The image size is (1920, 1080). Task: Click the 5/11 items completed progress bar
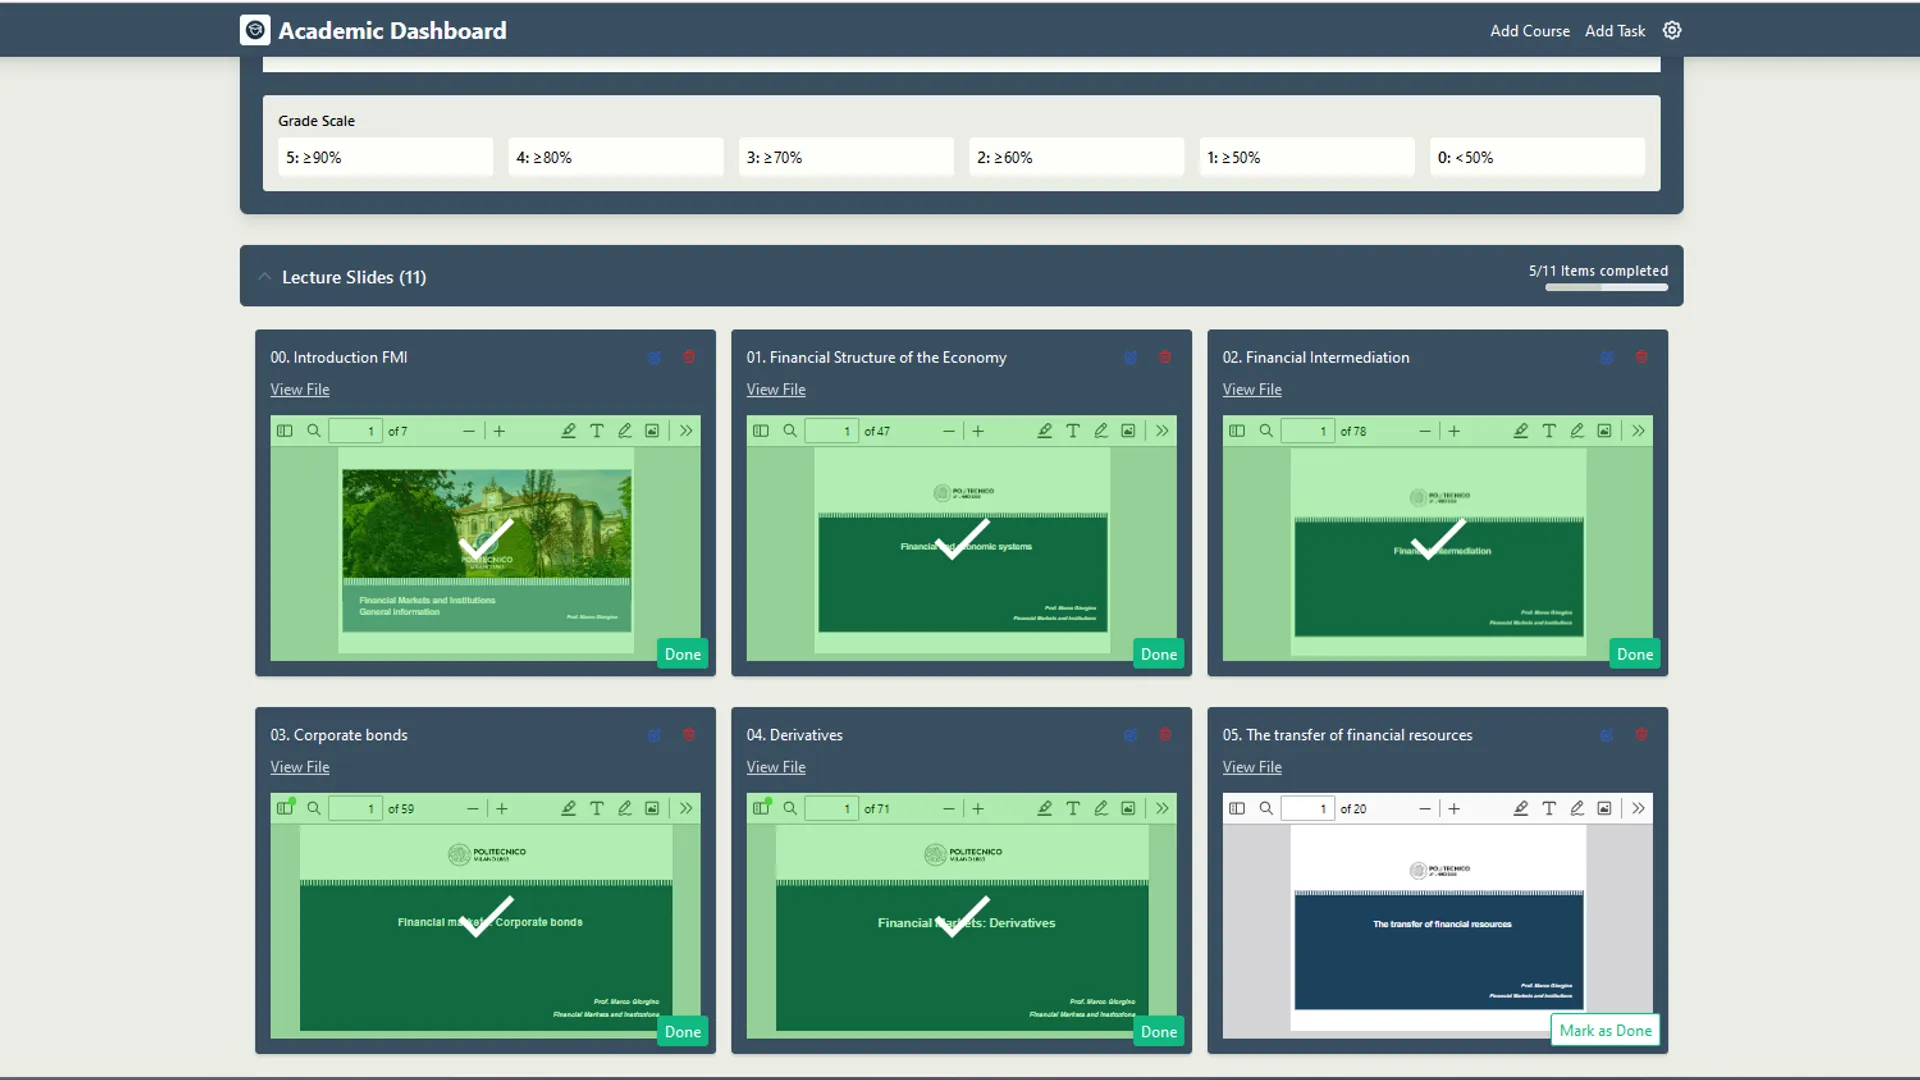point(1606,287)
